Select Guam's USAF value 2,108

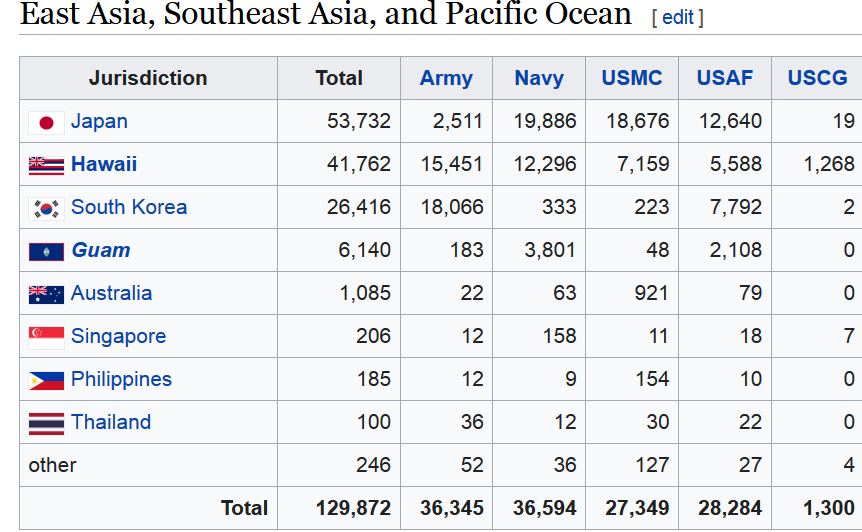(x=736, y=250)
